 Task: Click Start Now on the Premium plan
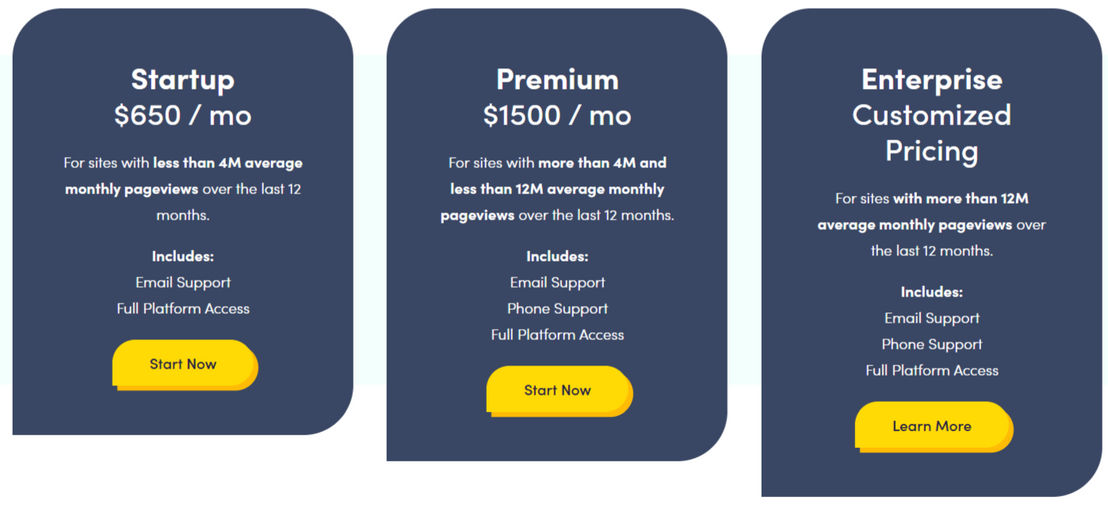point(559,391)
